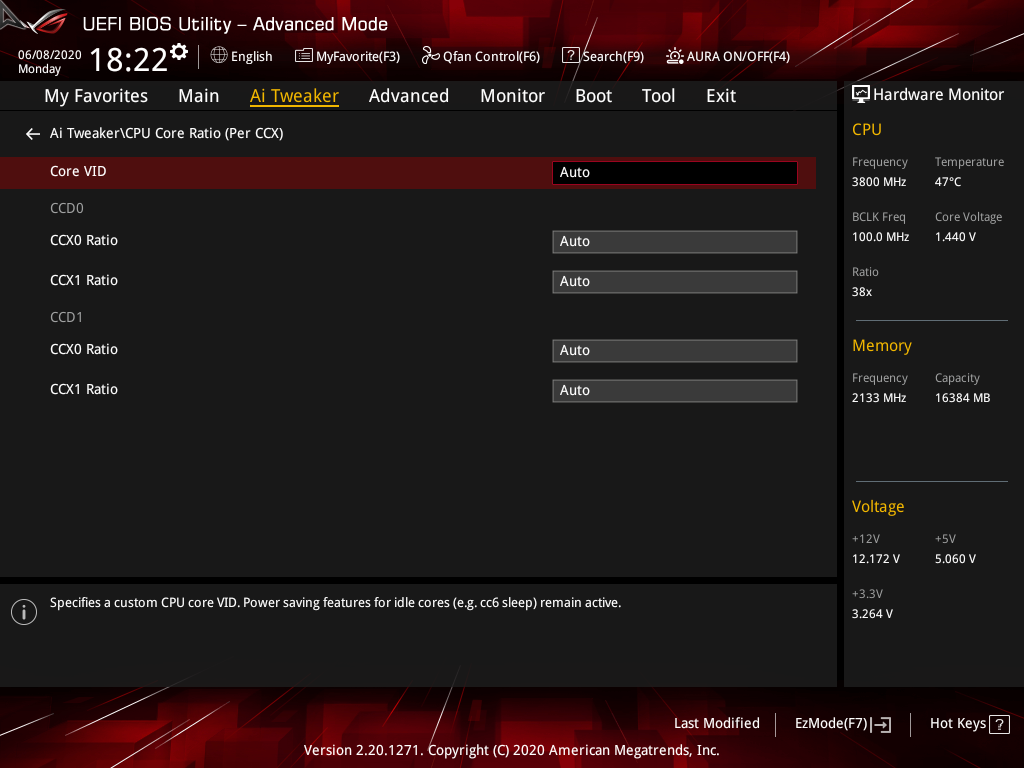Viewport: 1024px width, 768px height.
Task: Open settings gear next to the clock
Action: pyautogui.click(x=179, y=52)
